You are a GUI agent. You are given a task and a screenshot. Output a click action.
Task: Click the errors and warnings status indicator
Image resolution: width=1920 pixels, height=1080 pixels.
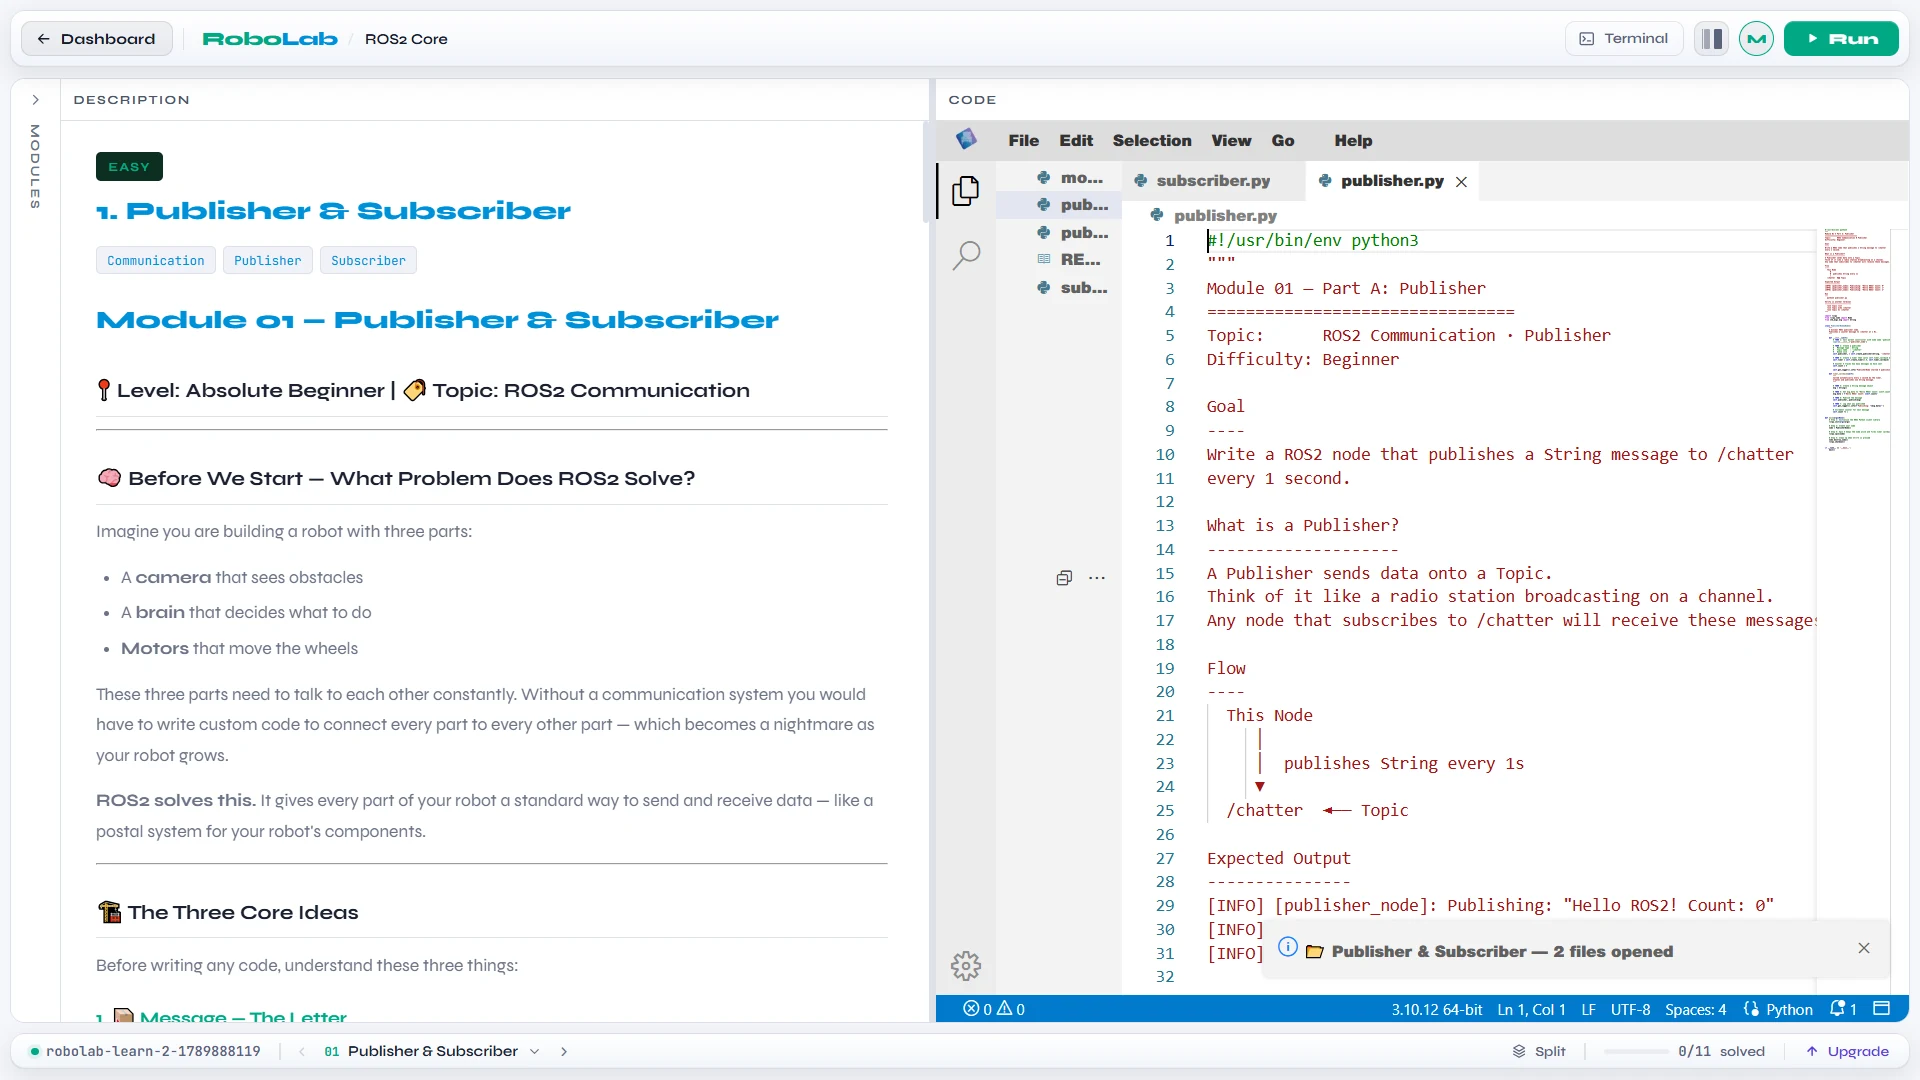[994, 1009]
